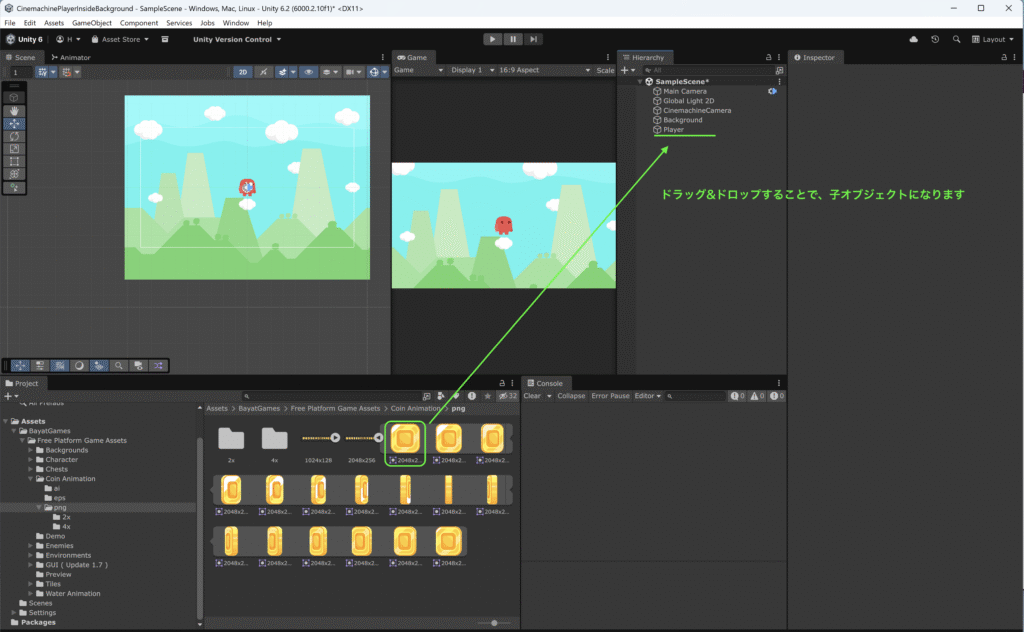1024x632 pixels.
Task: Click the Step frame button
Action: click(535, 39)
